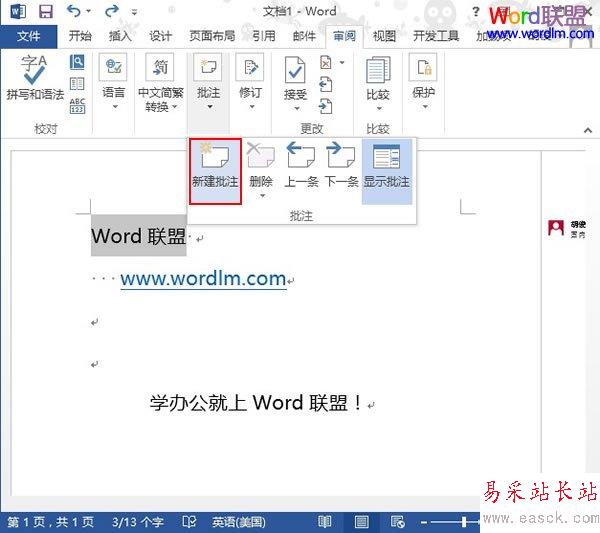The height and width of the screenshot is (533, 600).
Task: Click the ABC 123 word count icon
Action: (x=77, y=106)
